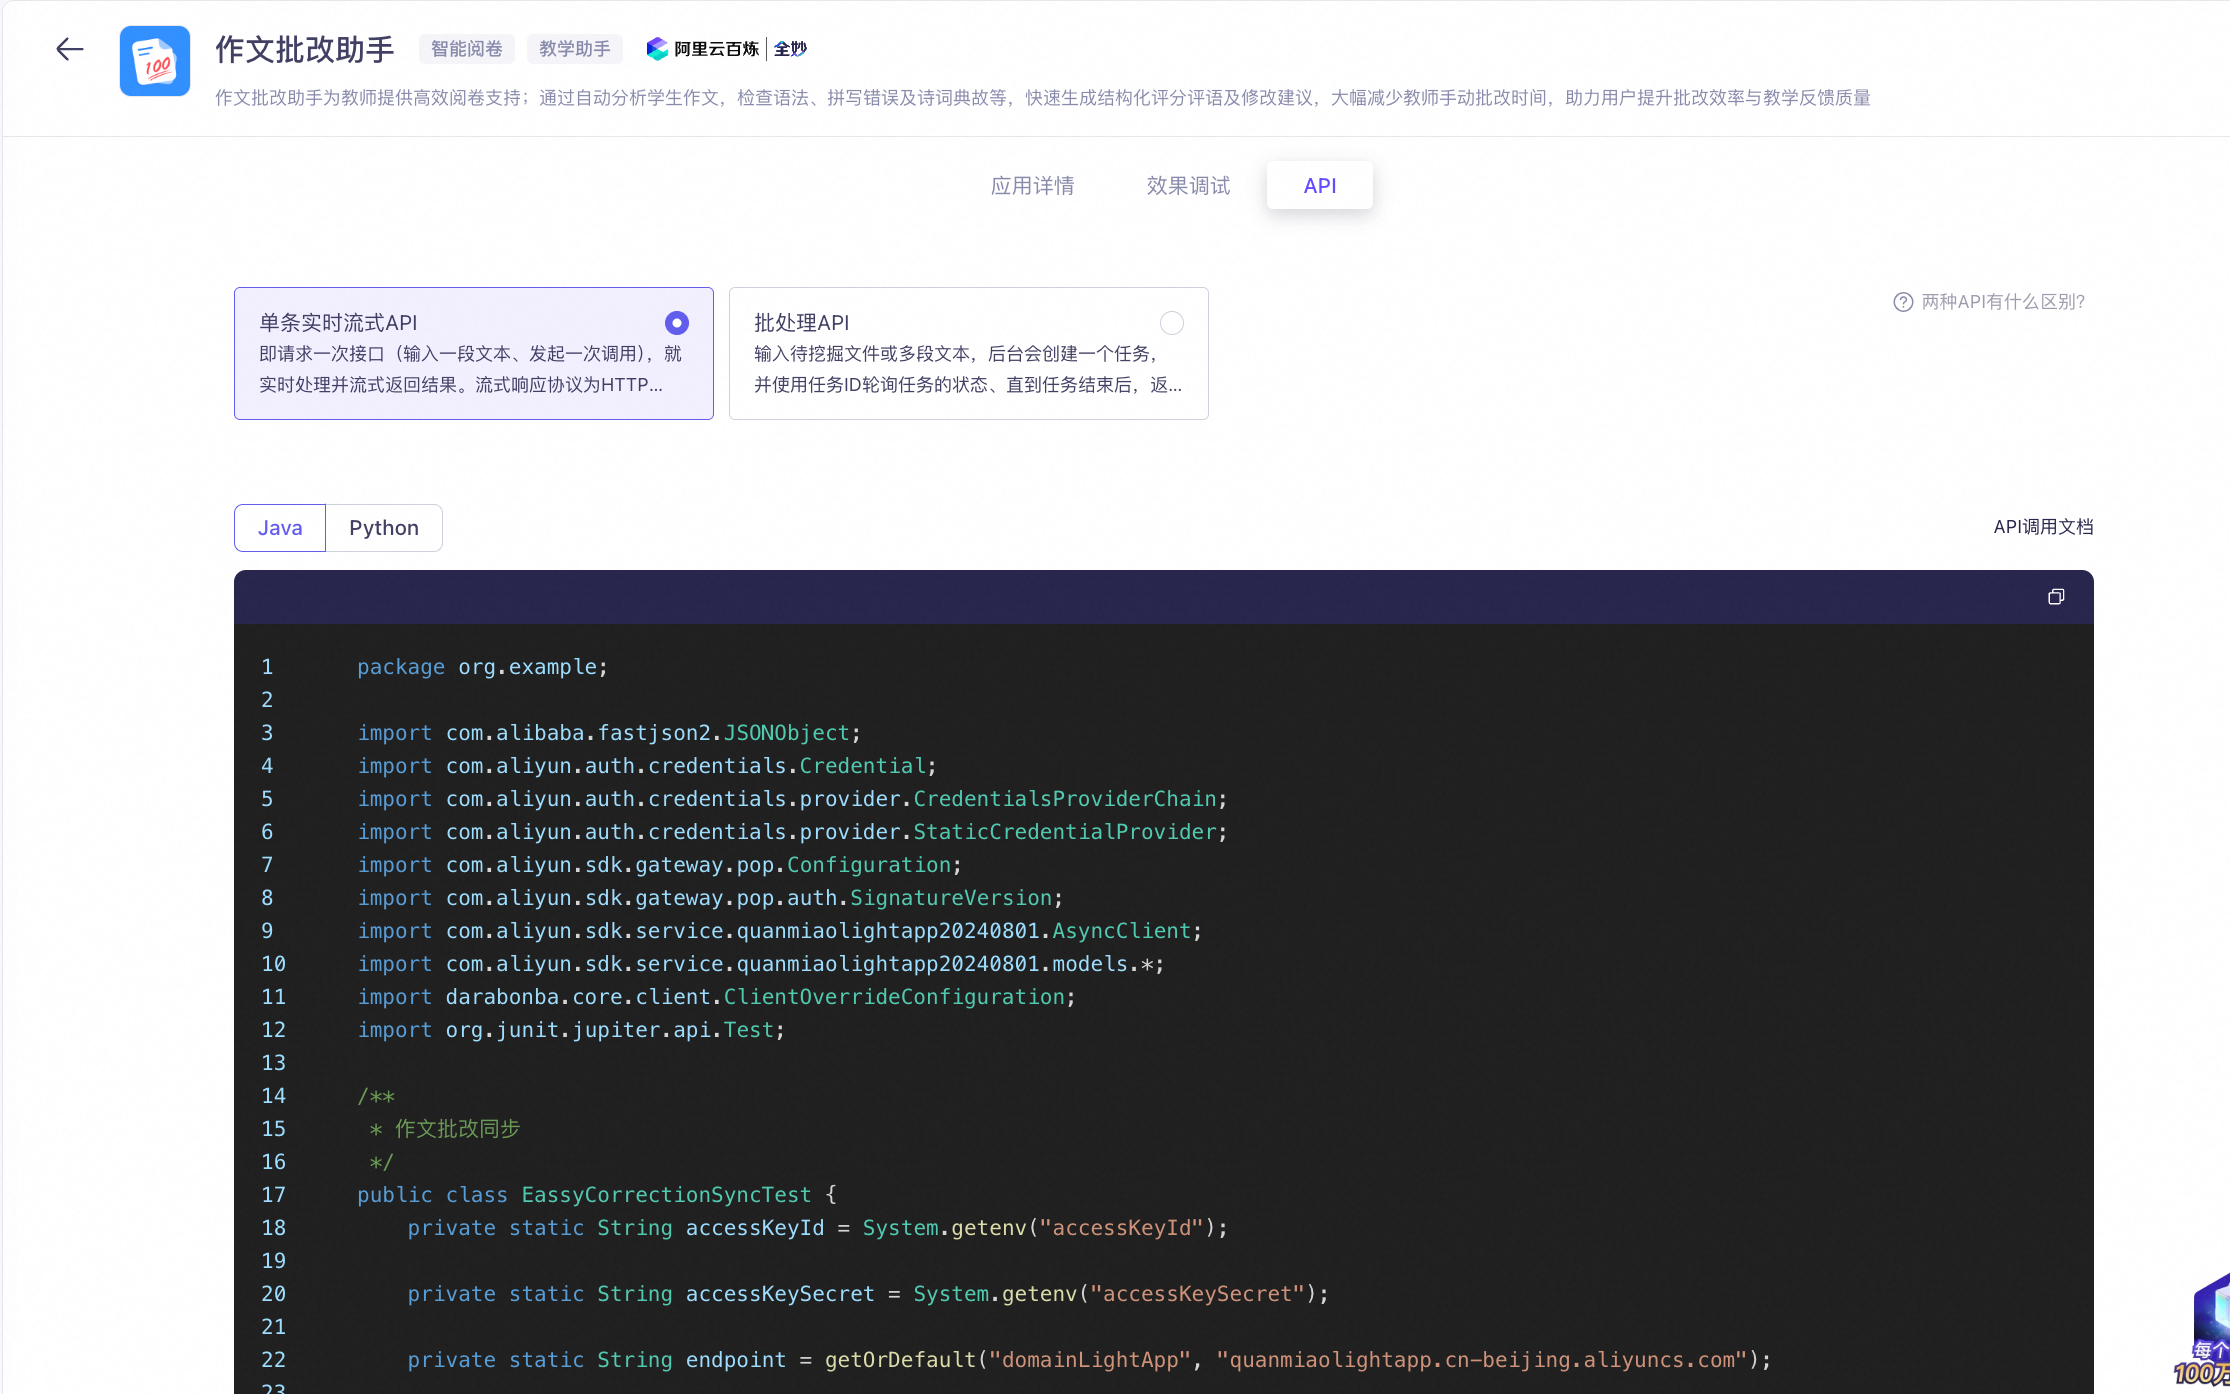Choose the 批处理API option card

point(968,354)
